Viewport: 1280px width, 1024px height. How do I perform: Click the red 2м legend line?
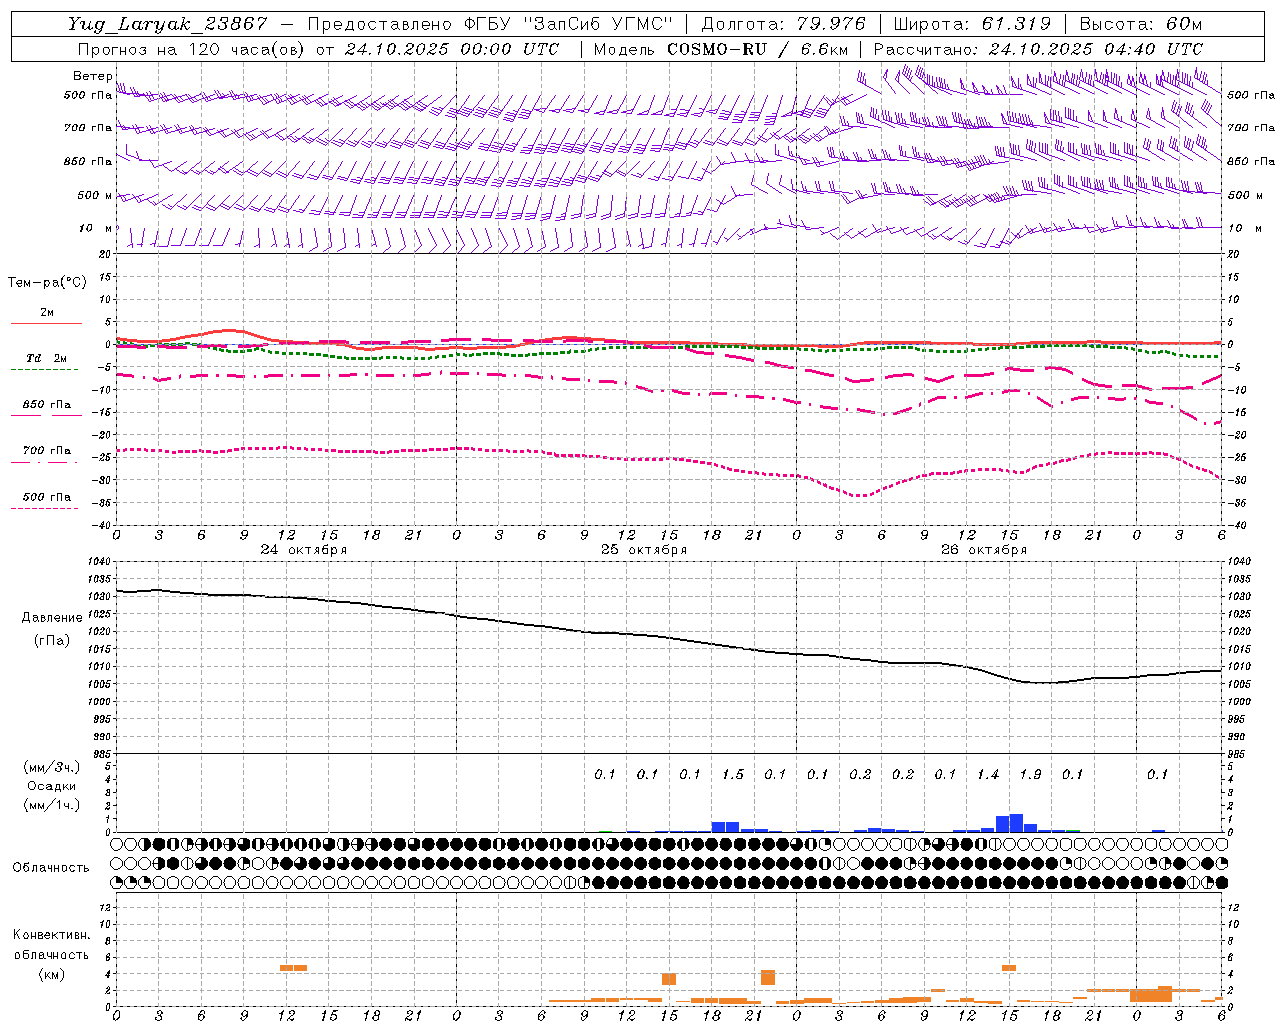[x=46, y=323]
